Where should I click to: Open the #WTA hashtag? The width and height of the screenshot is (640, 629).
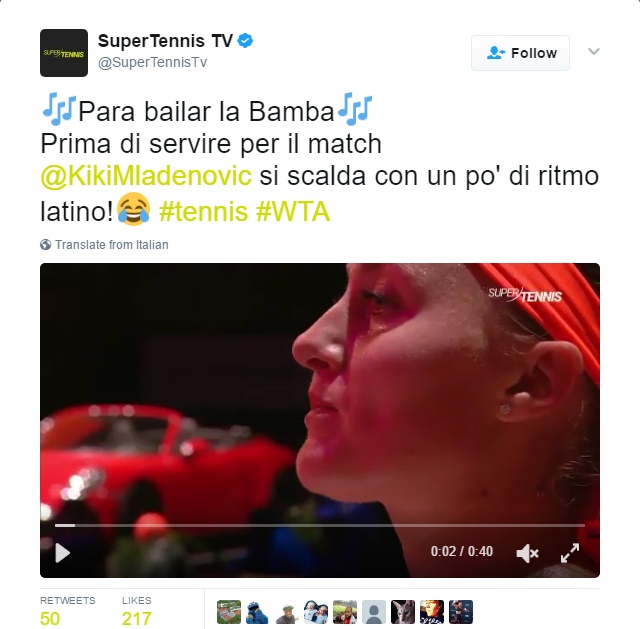293,212
